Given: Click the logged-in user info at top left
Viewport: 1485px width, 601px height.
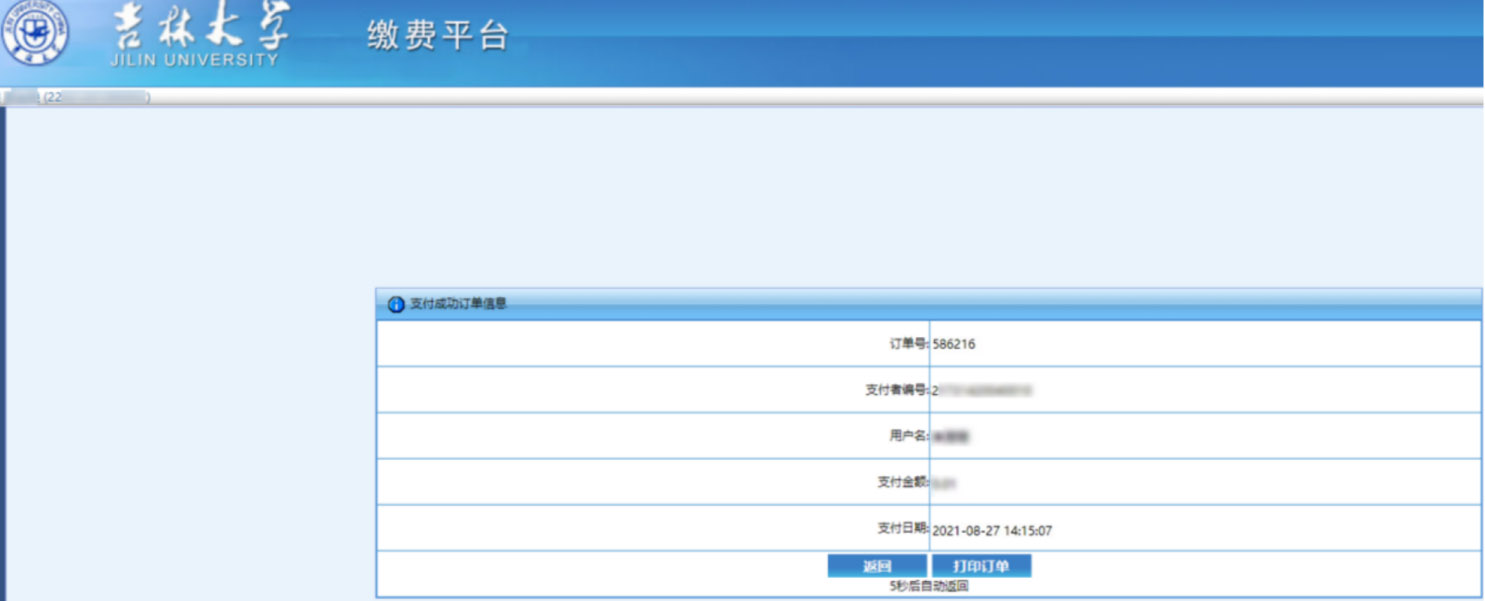Looking at the screenshot, I should 76,97.
